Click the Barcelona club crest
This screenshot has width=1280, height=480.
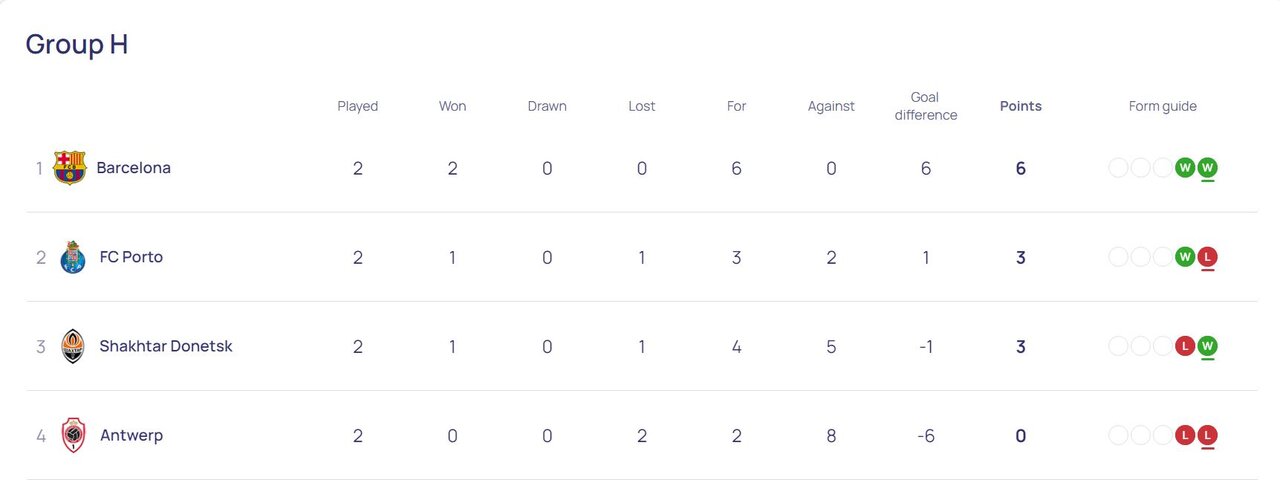pos(69,168)
